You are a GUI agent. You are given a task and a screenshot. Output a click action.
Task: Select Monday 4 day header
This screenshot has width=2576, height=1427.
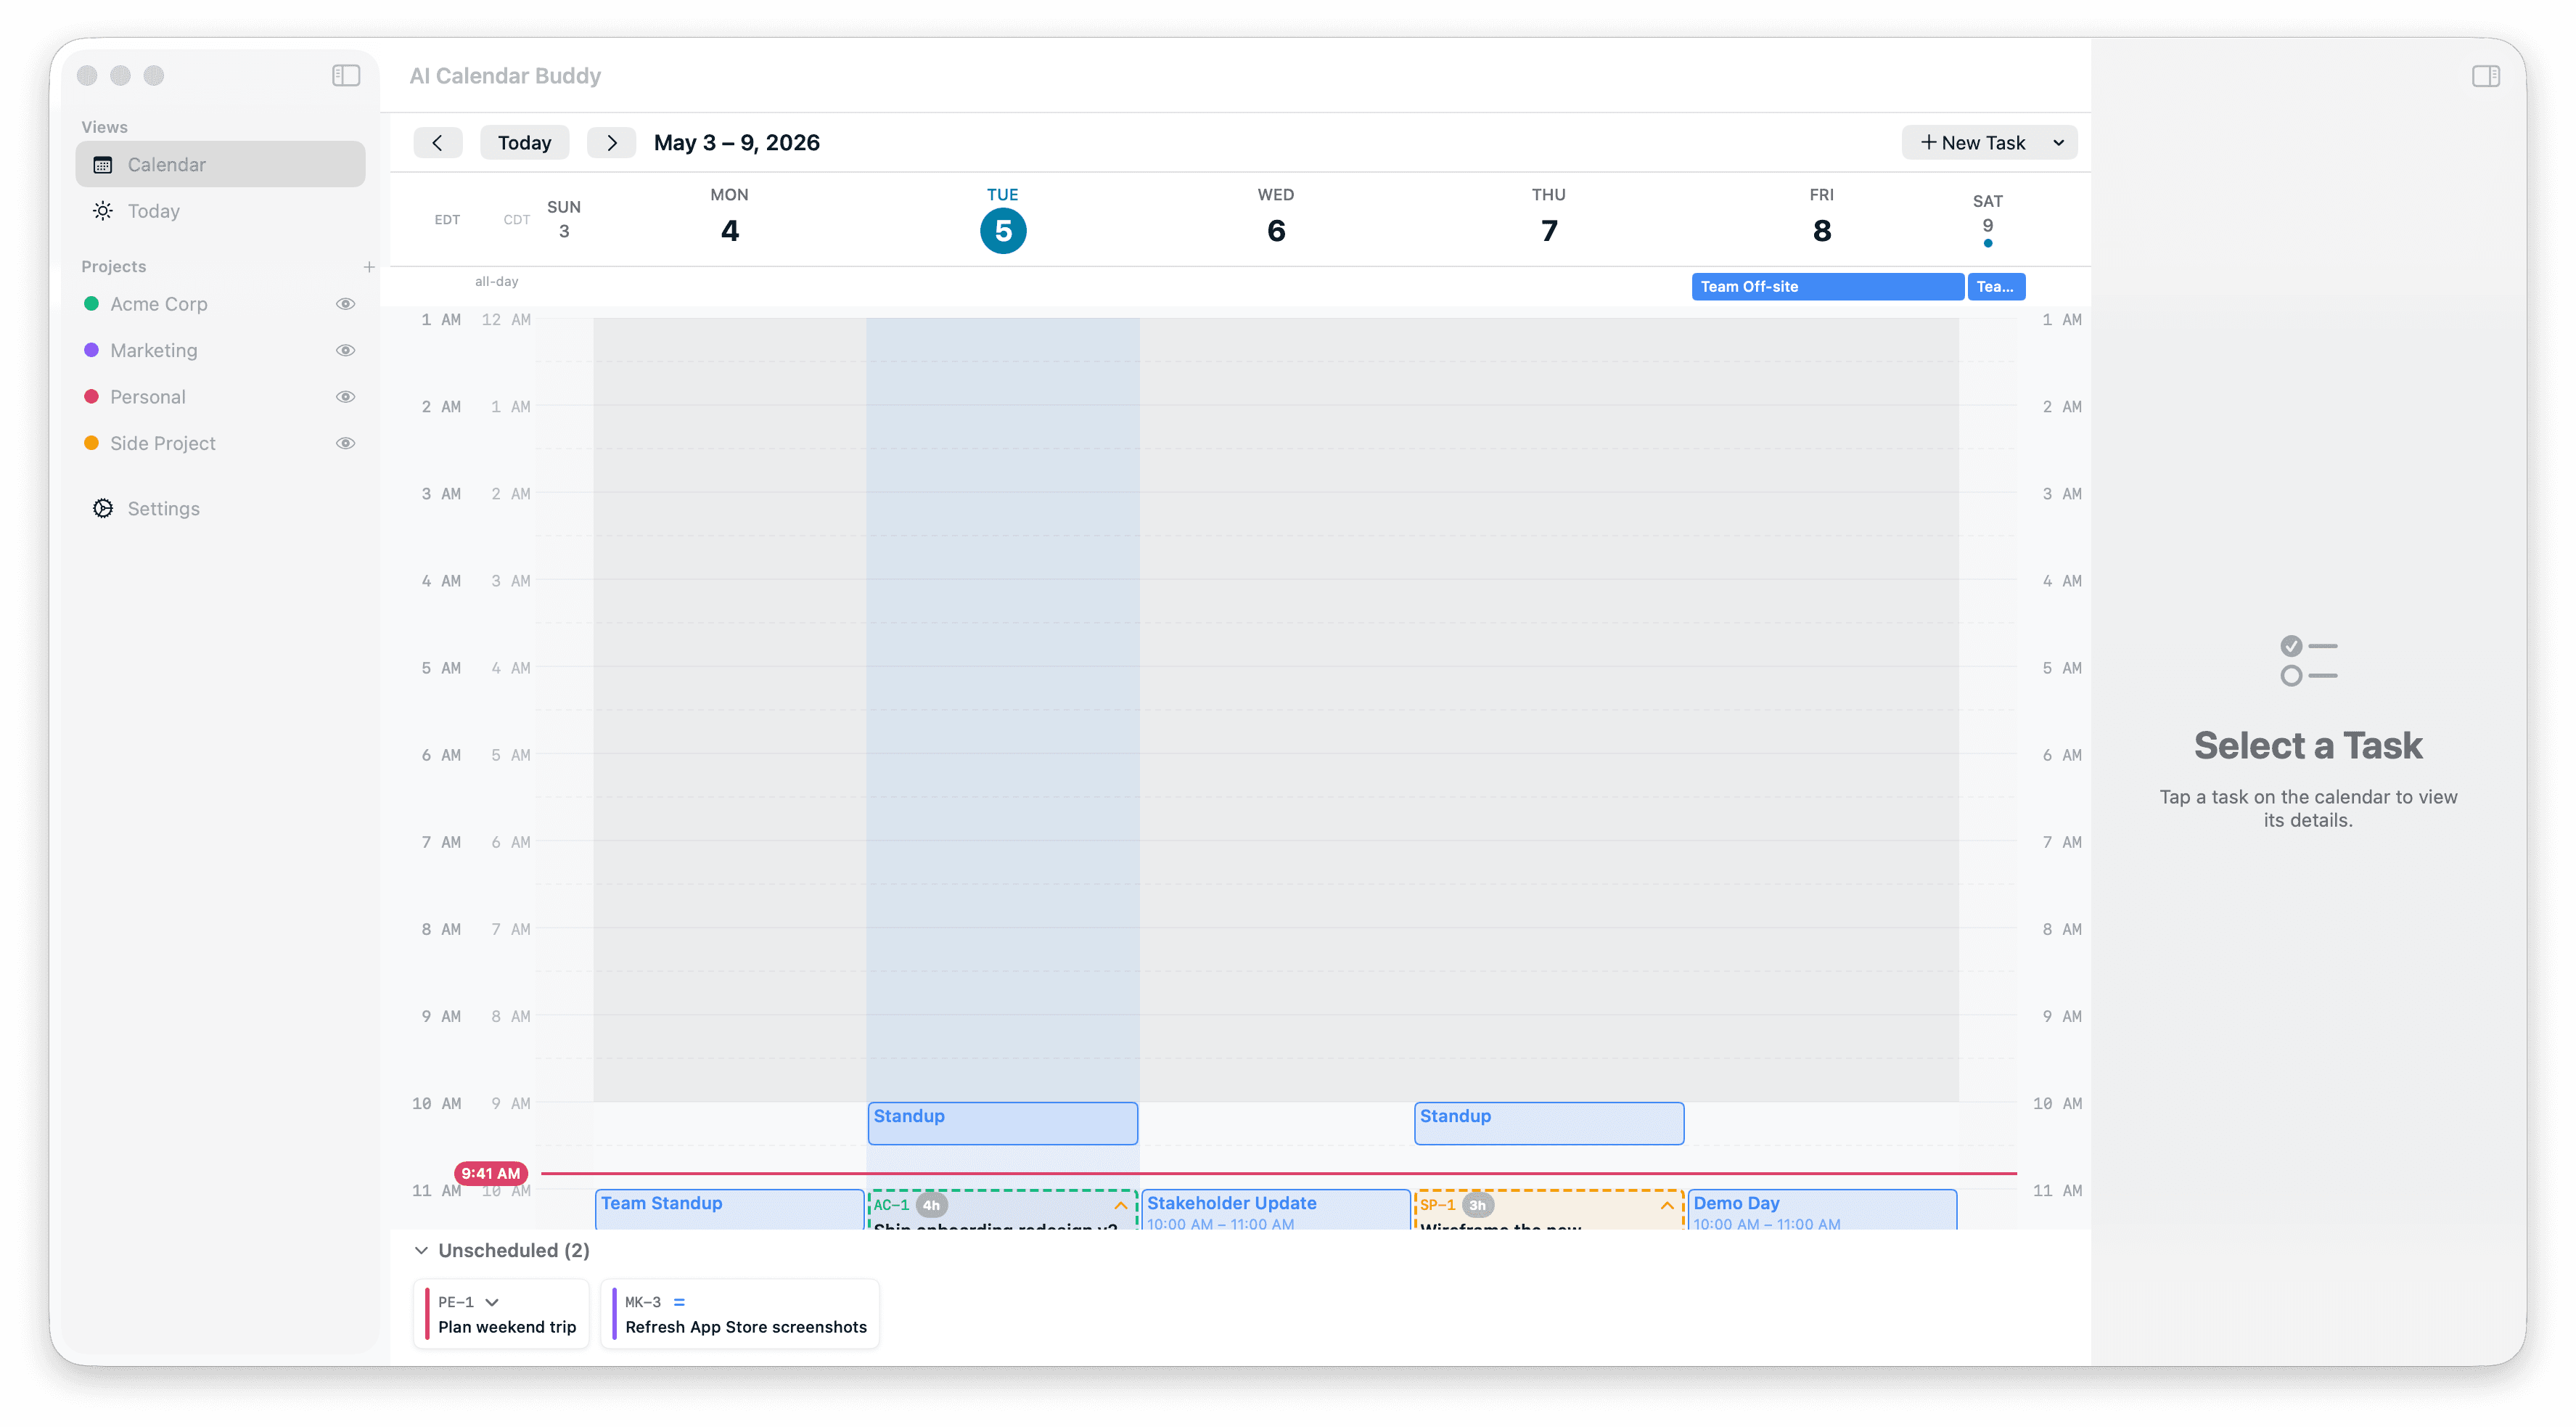729,216
